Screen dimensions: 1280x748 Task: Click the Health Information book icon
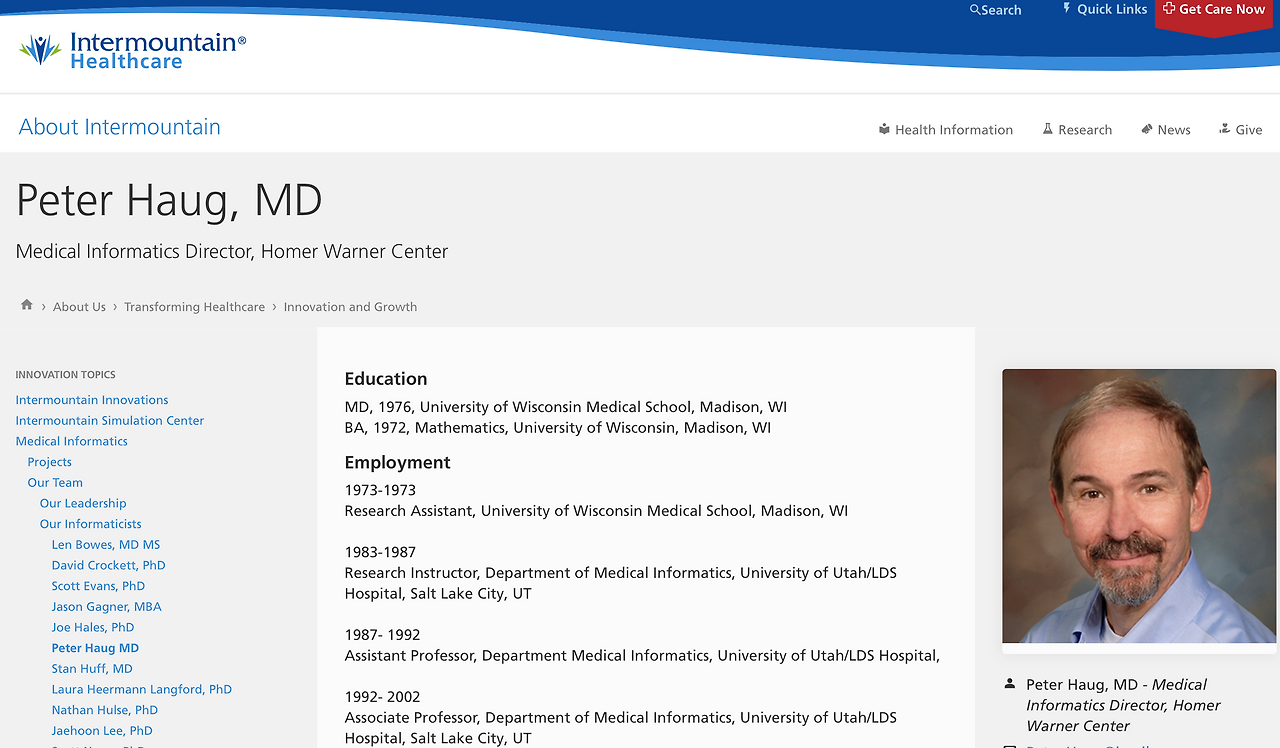tap(884, 129)
